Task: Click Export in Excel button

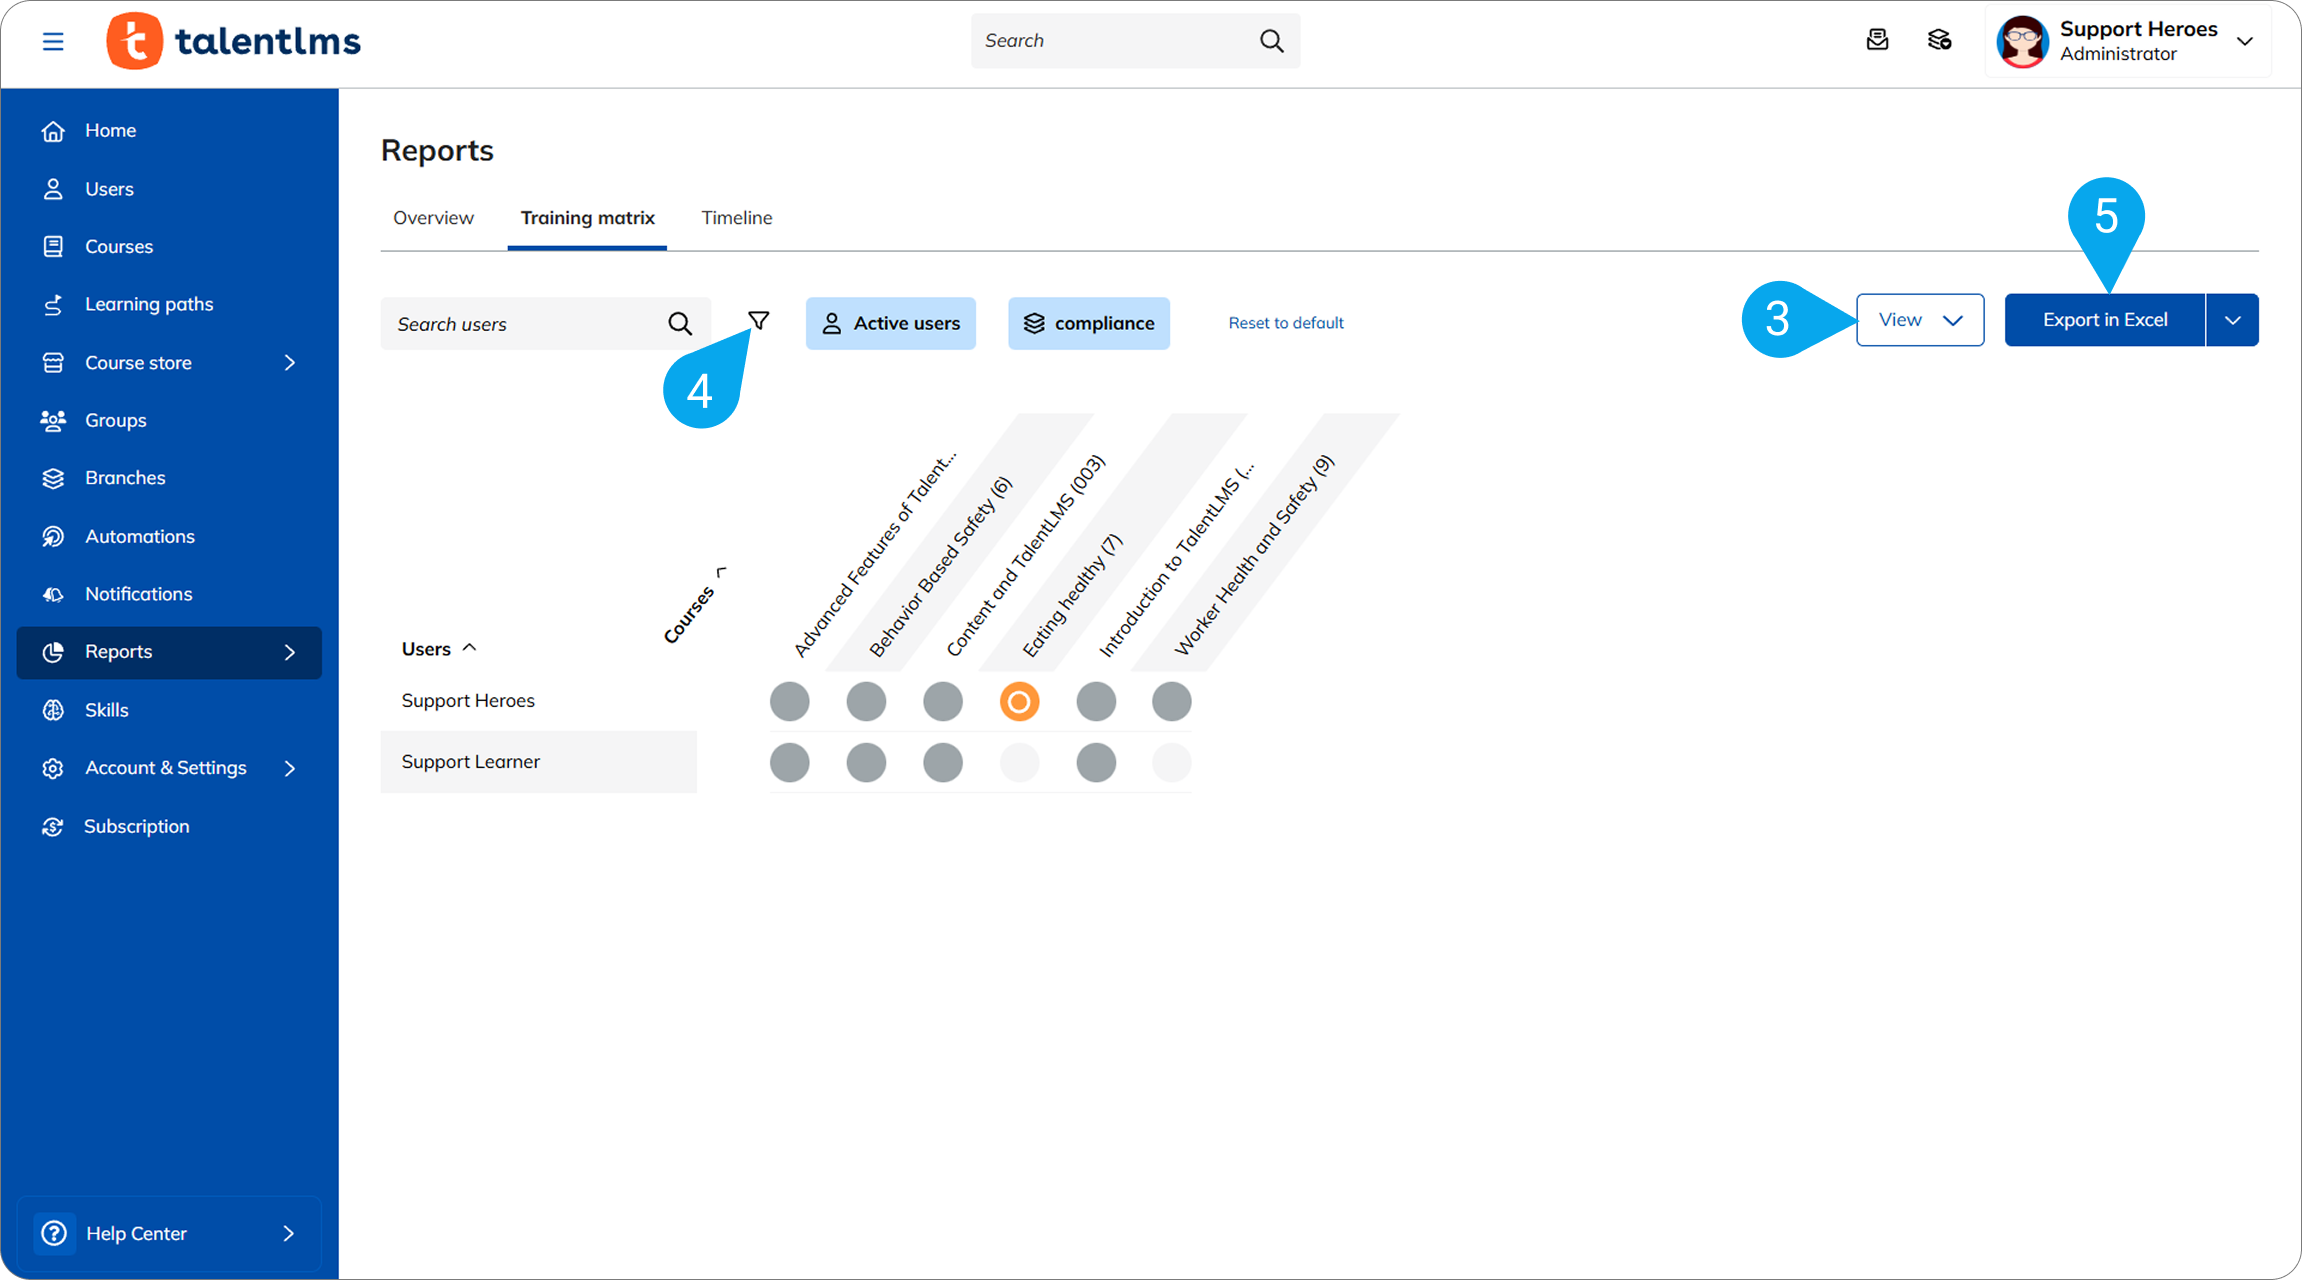Action: pyautogui.click(x=2104, y=320)
